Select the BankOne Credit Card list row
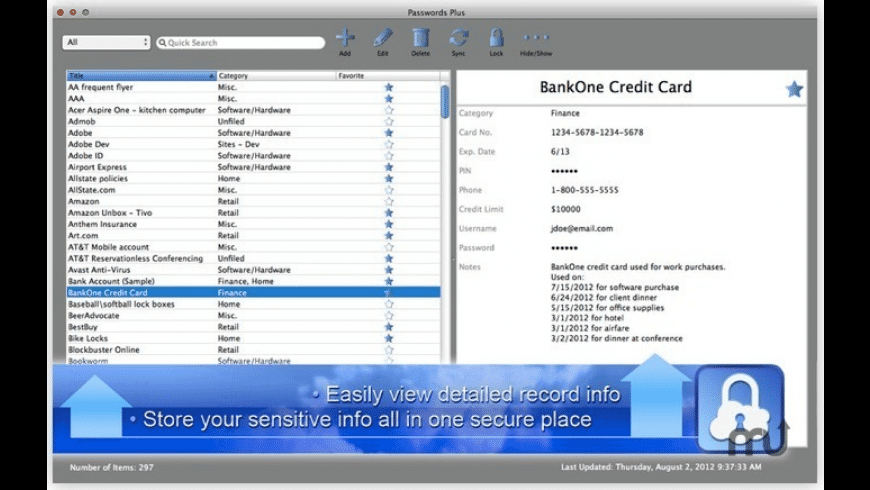Screen dimensions: 870x490 (x=254, y=292)
